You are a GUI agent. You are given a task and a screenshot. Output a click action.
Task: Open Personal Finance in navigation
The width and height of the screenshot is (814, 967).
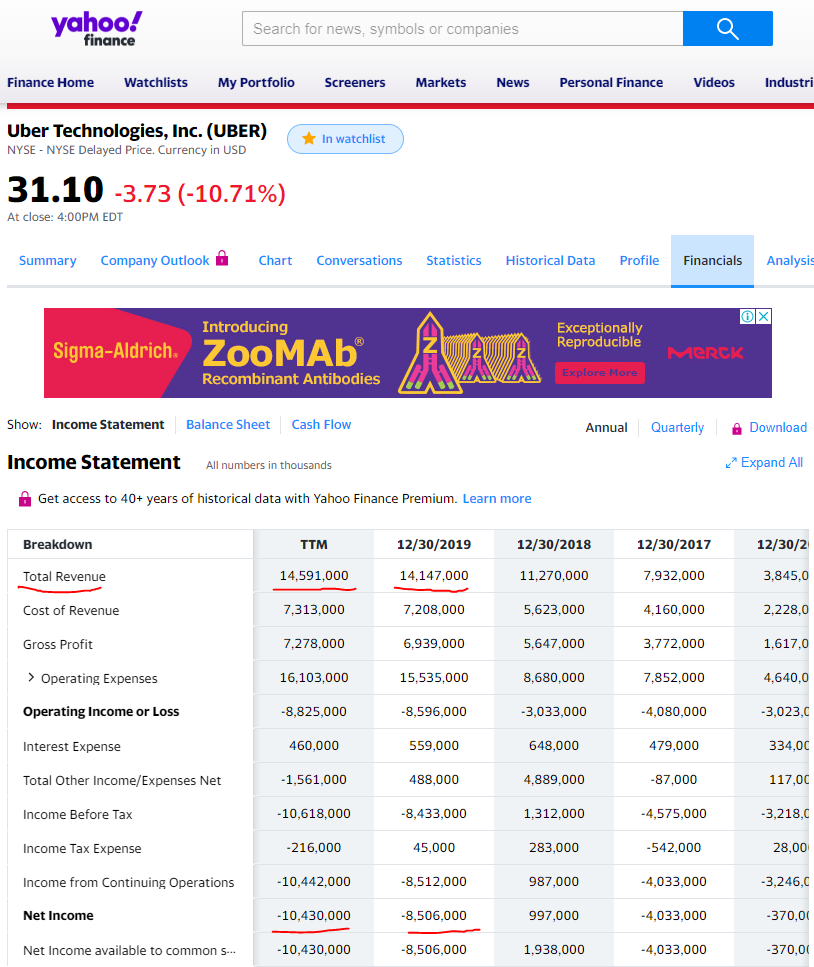(611, 83)
